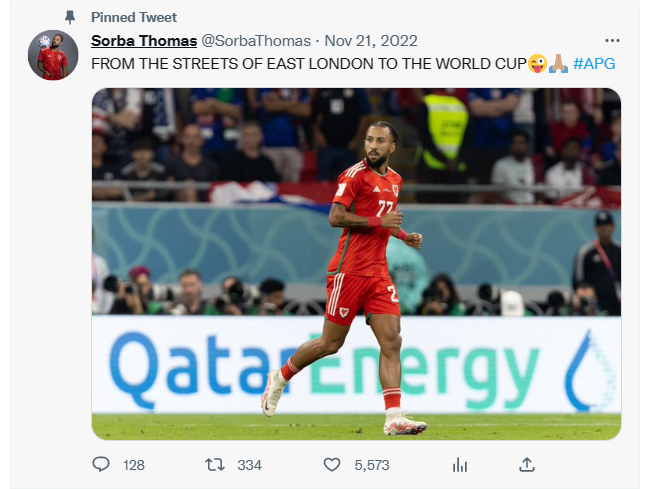
Task: Click the reply speech bubble icon
Action: pos(101,465)
